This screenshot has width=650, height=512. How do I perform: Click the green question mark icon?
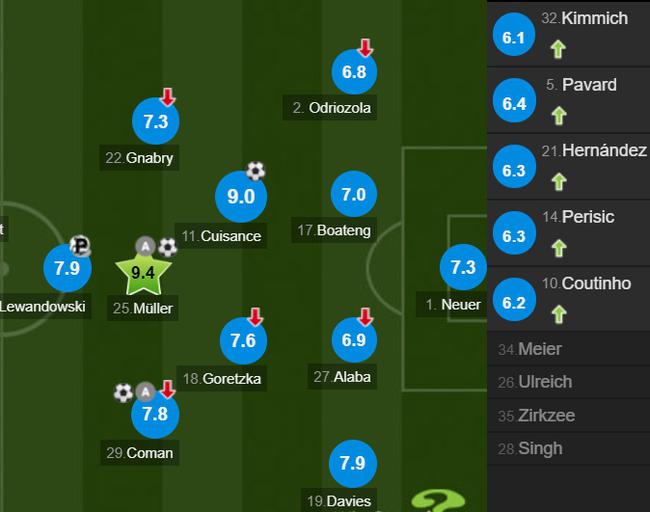(438, 501)
